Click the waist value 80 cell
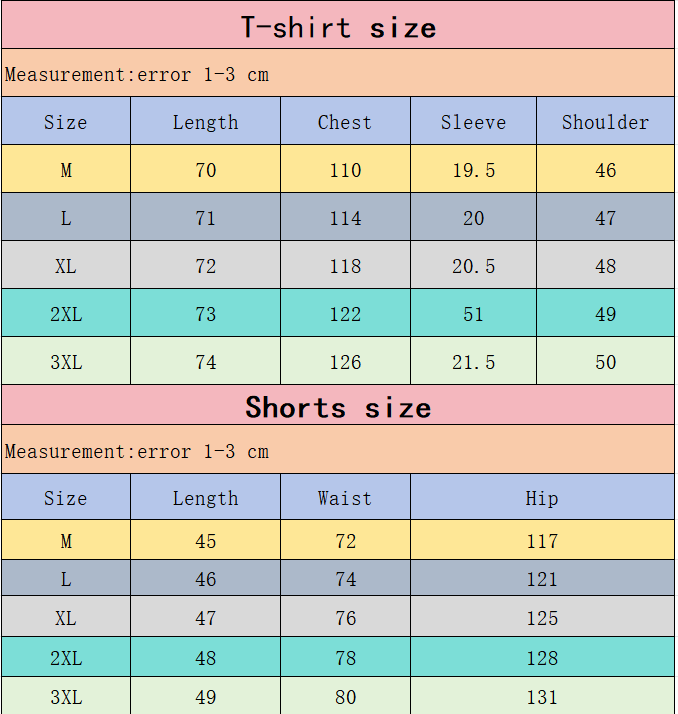Image resolution: width=678 pixels, height=714 pixels. 345,697
